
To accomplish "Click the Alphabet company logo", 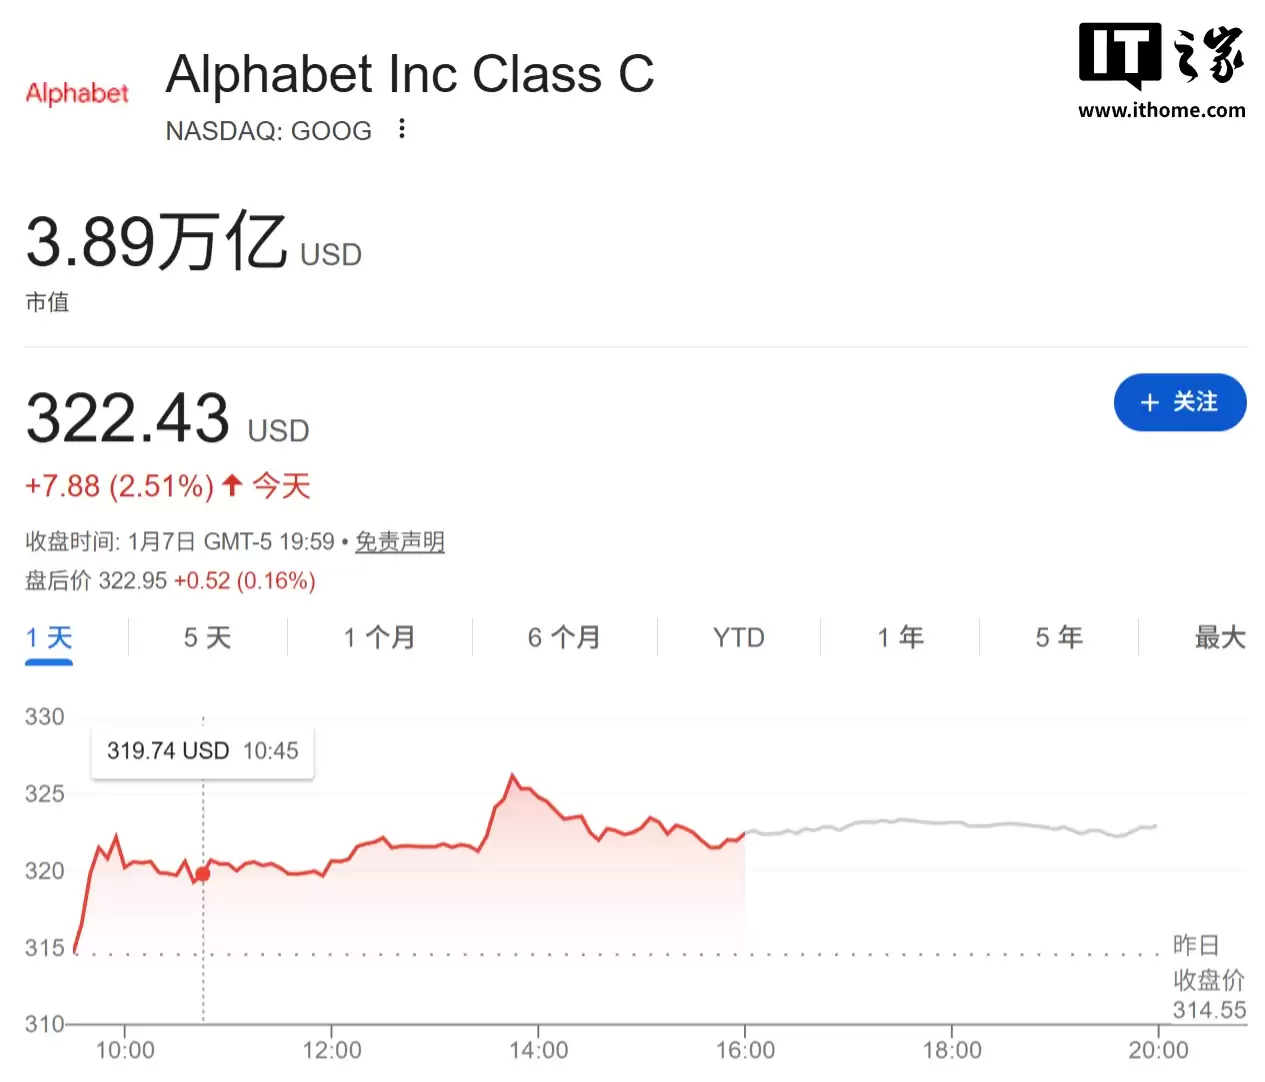I will coord(76,93).
